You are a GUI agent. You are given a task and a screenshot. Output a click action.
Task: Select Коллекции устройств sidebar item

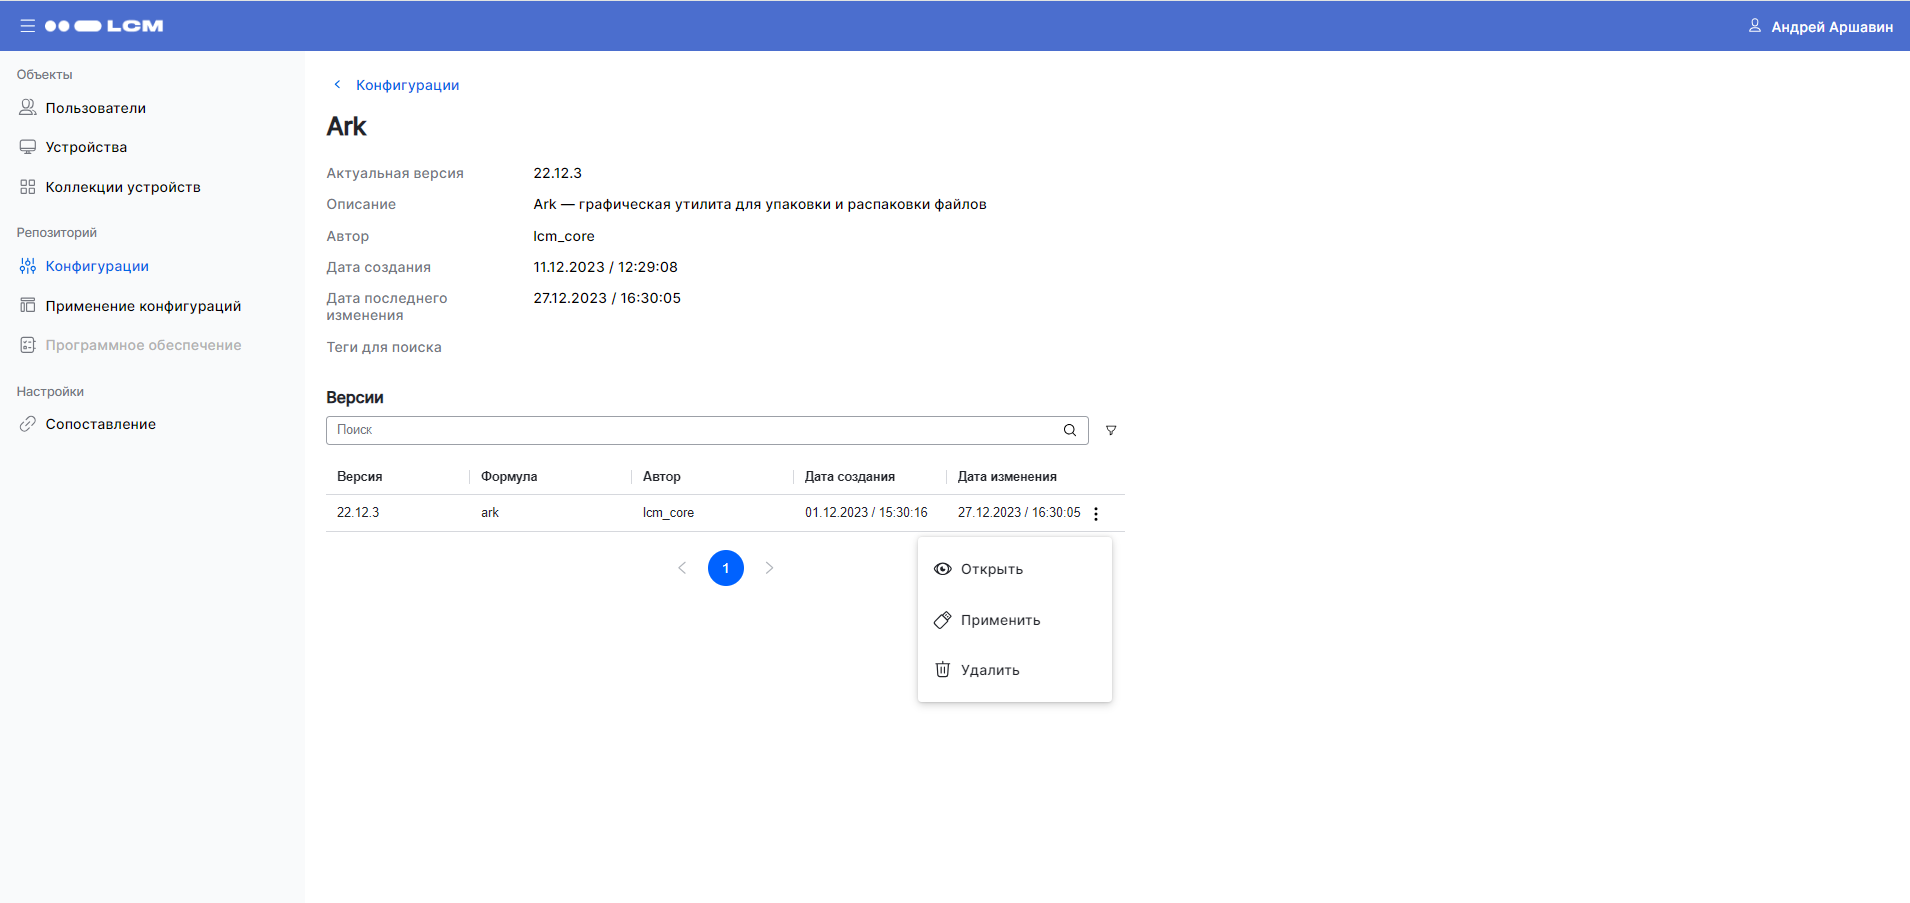pyautogui.click(x=122, y=187)
